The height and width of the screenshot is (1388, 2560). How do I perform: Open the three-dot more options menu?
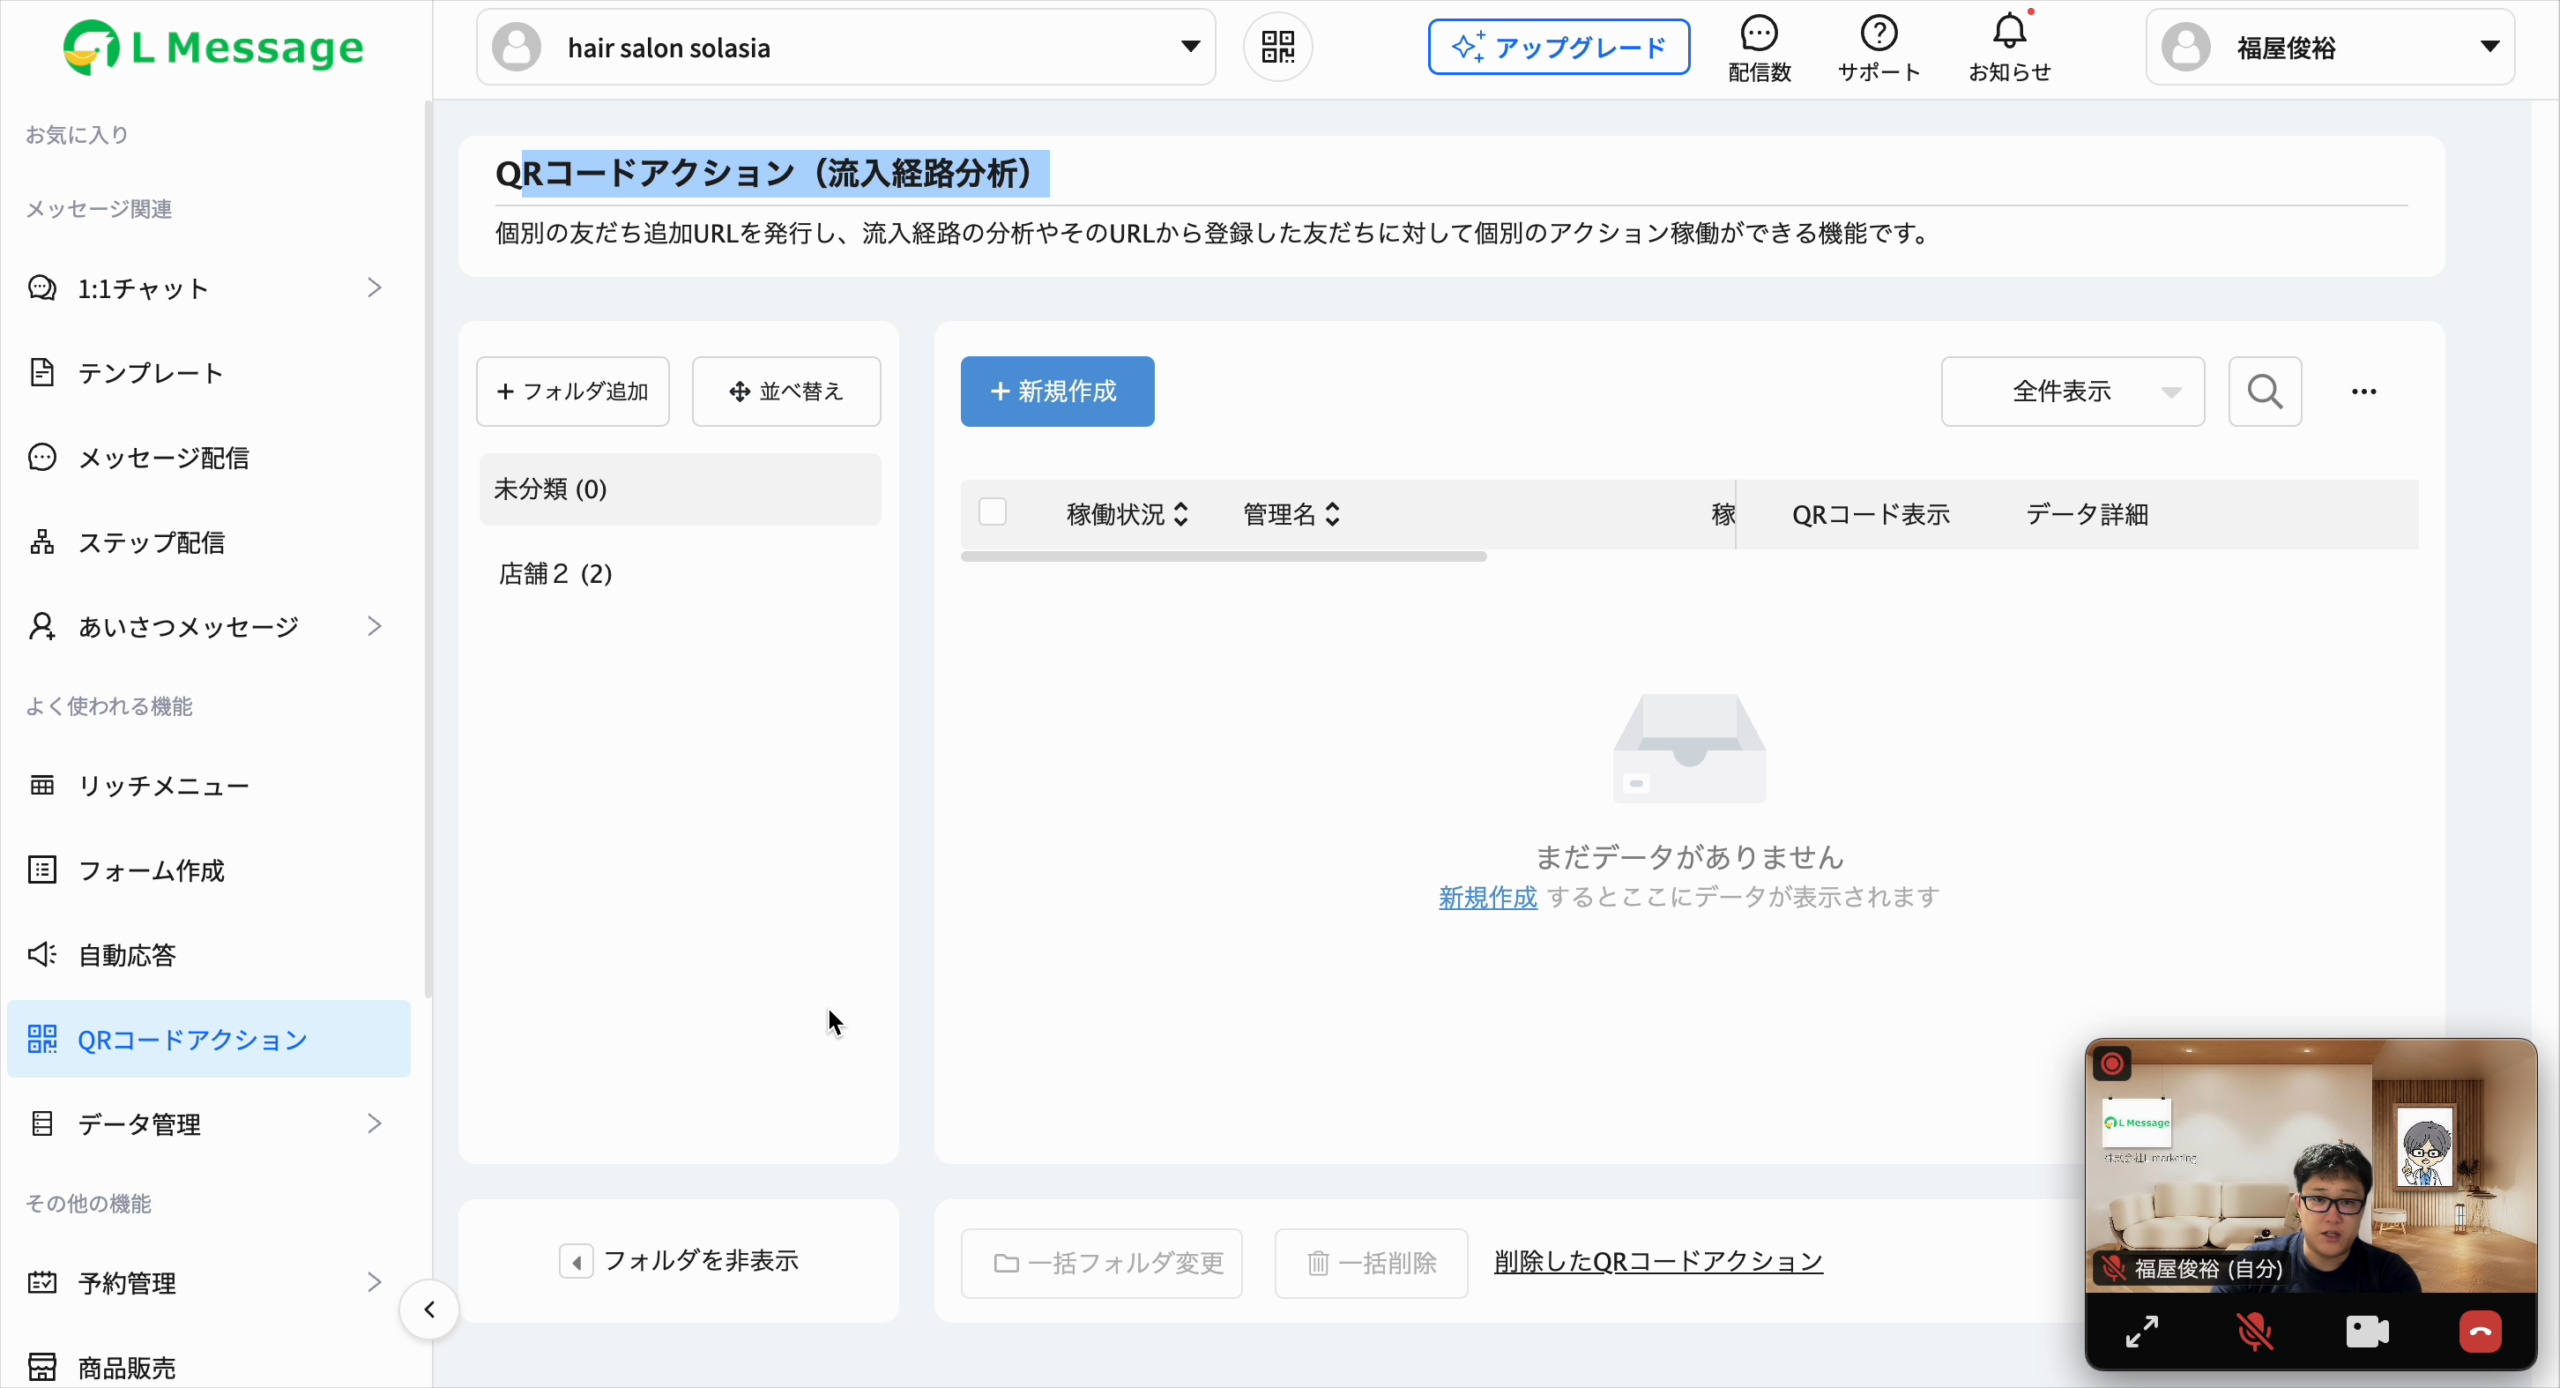pos(2364,391)
